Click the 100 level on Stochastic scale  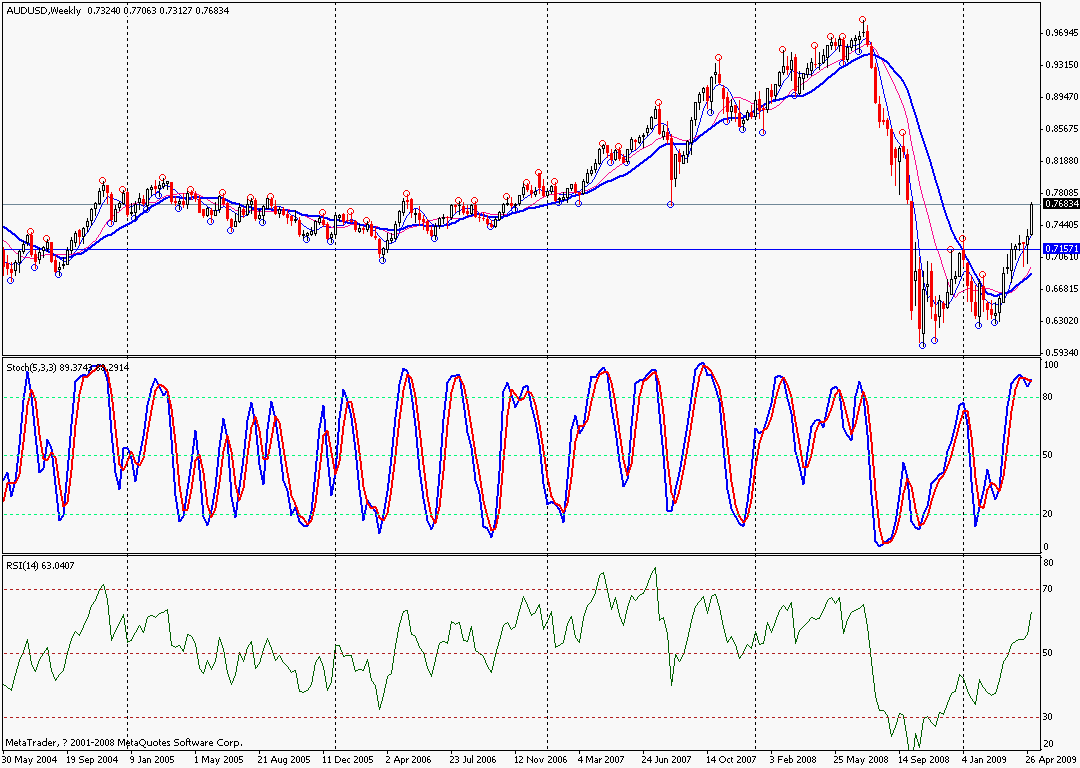pos(1051,364)
